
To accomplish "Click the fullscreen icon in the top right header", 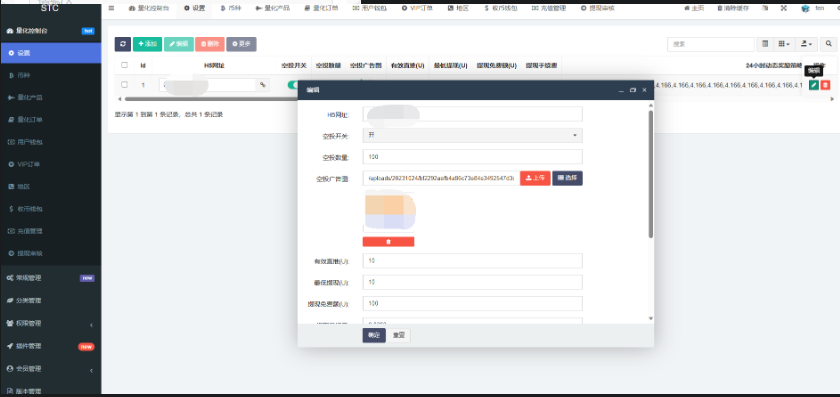I will [x=784, y=8].
